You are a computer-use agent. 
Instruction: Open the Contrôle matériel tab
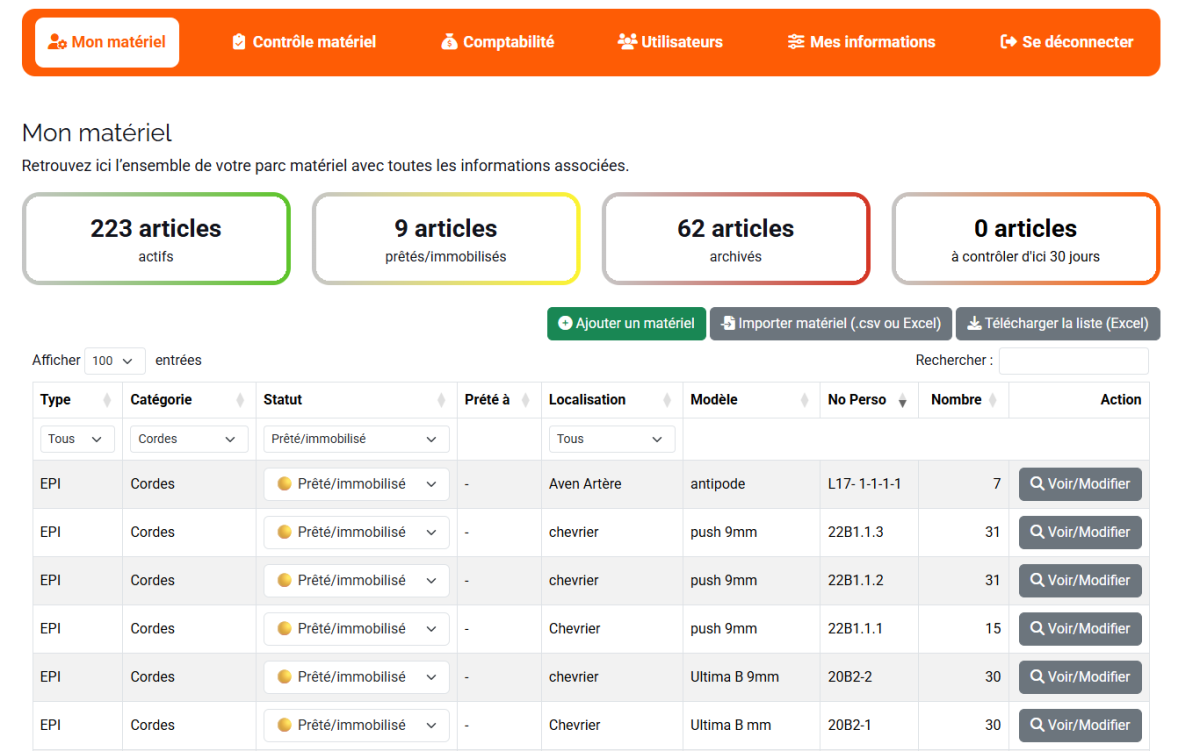pos(304,42)
